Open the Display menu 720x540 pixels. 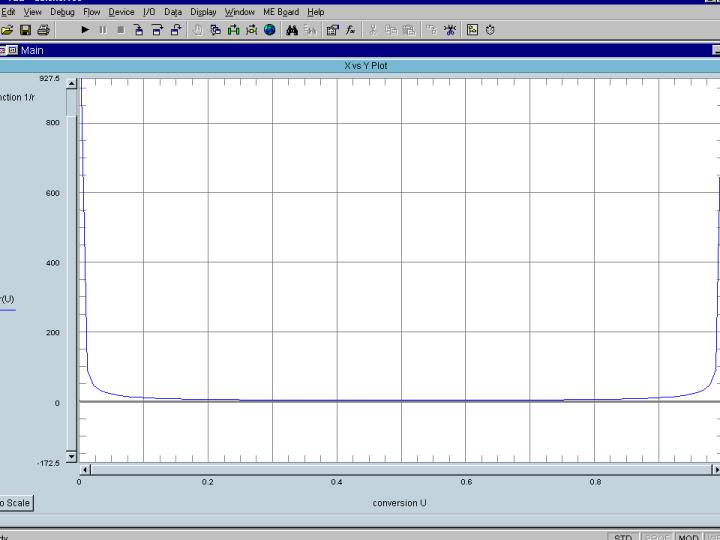tap(203, 12)
